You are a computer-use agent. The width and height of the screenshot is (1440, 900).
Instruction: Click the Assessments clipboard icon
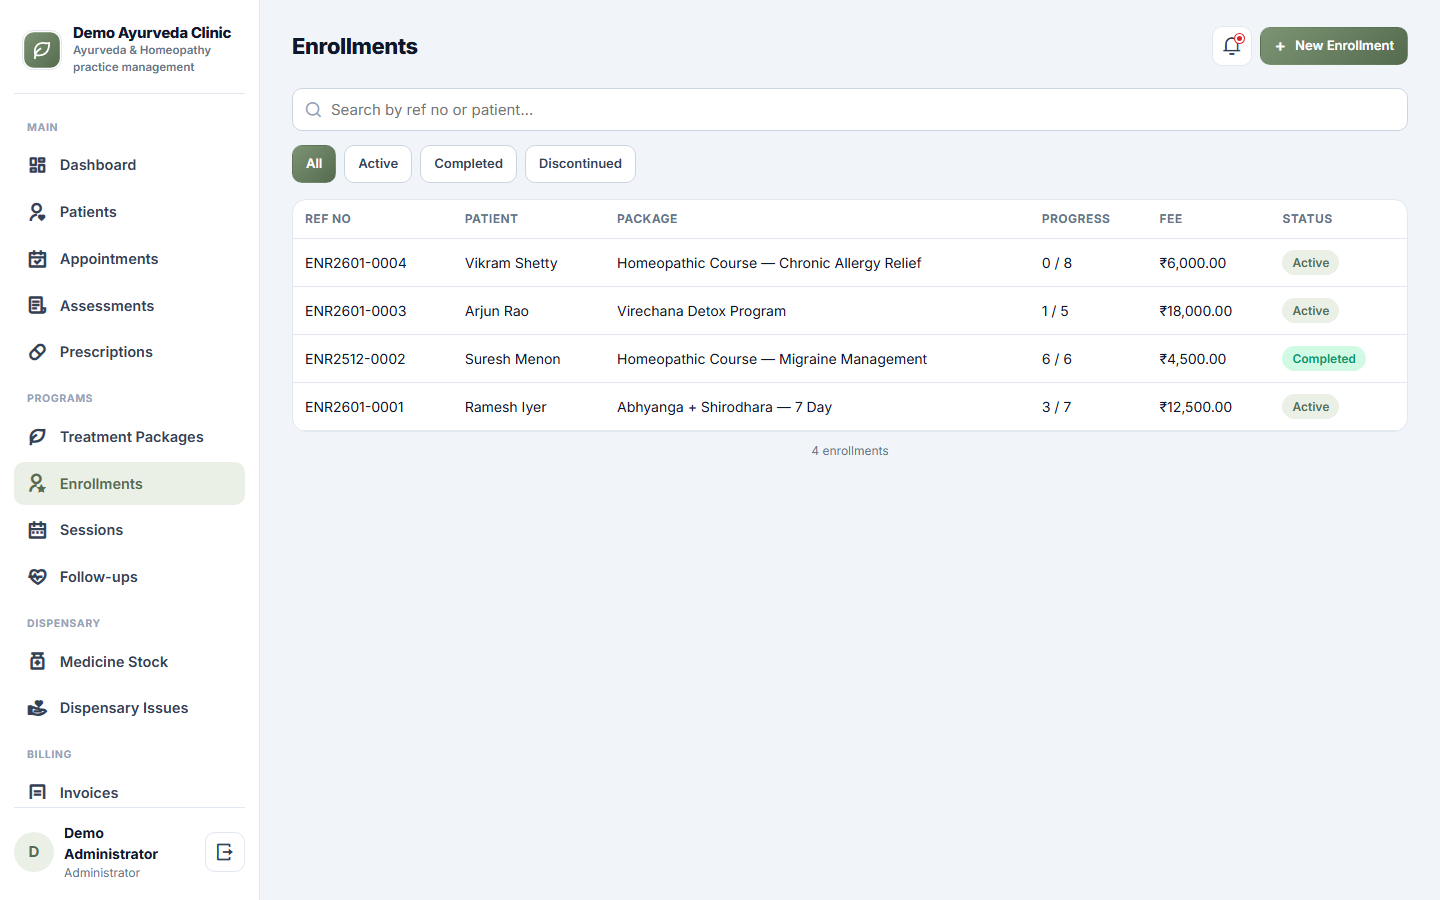pyautogui.click(x=37, y=306)
